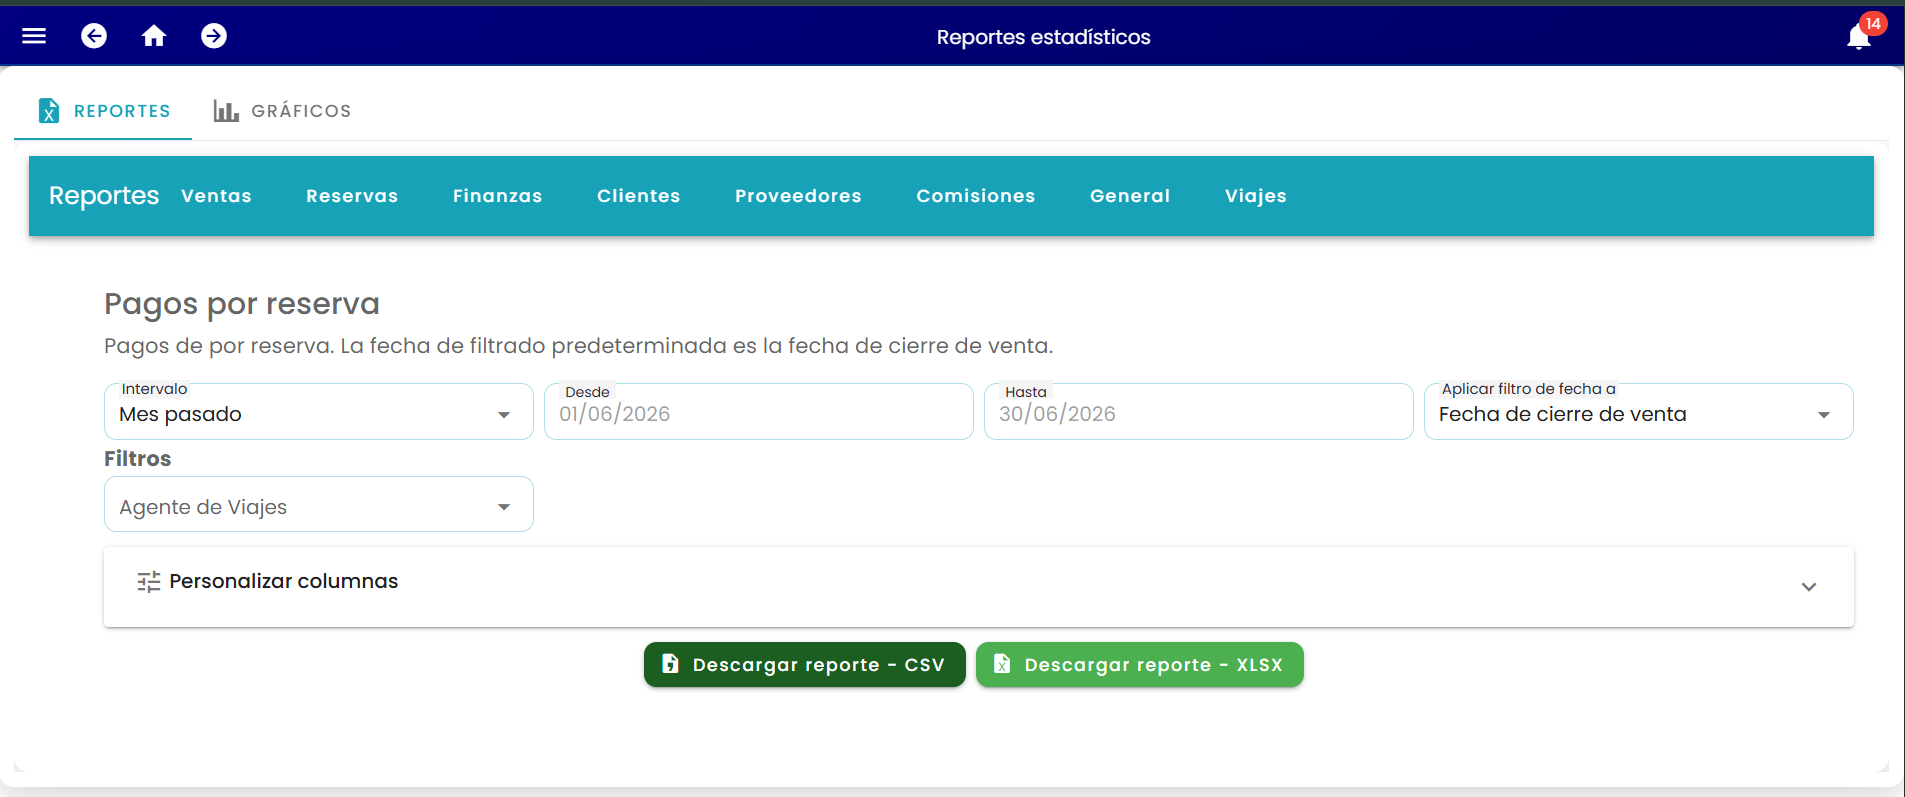Click the Personalizar columnas sliders icon
Screen dimensions: 1905x797
coord(149,582)
